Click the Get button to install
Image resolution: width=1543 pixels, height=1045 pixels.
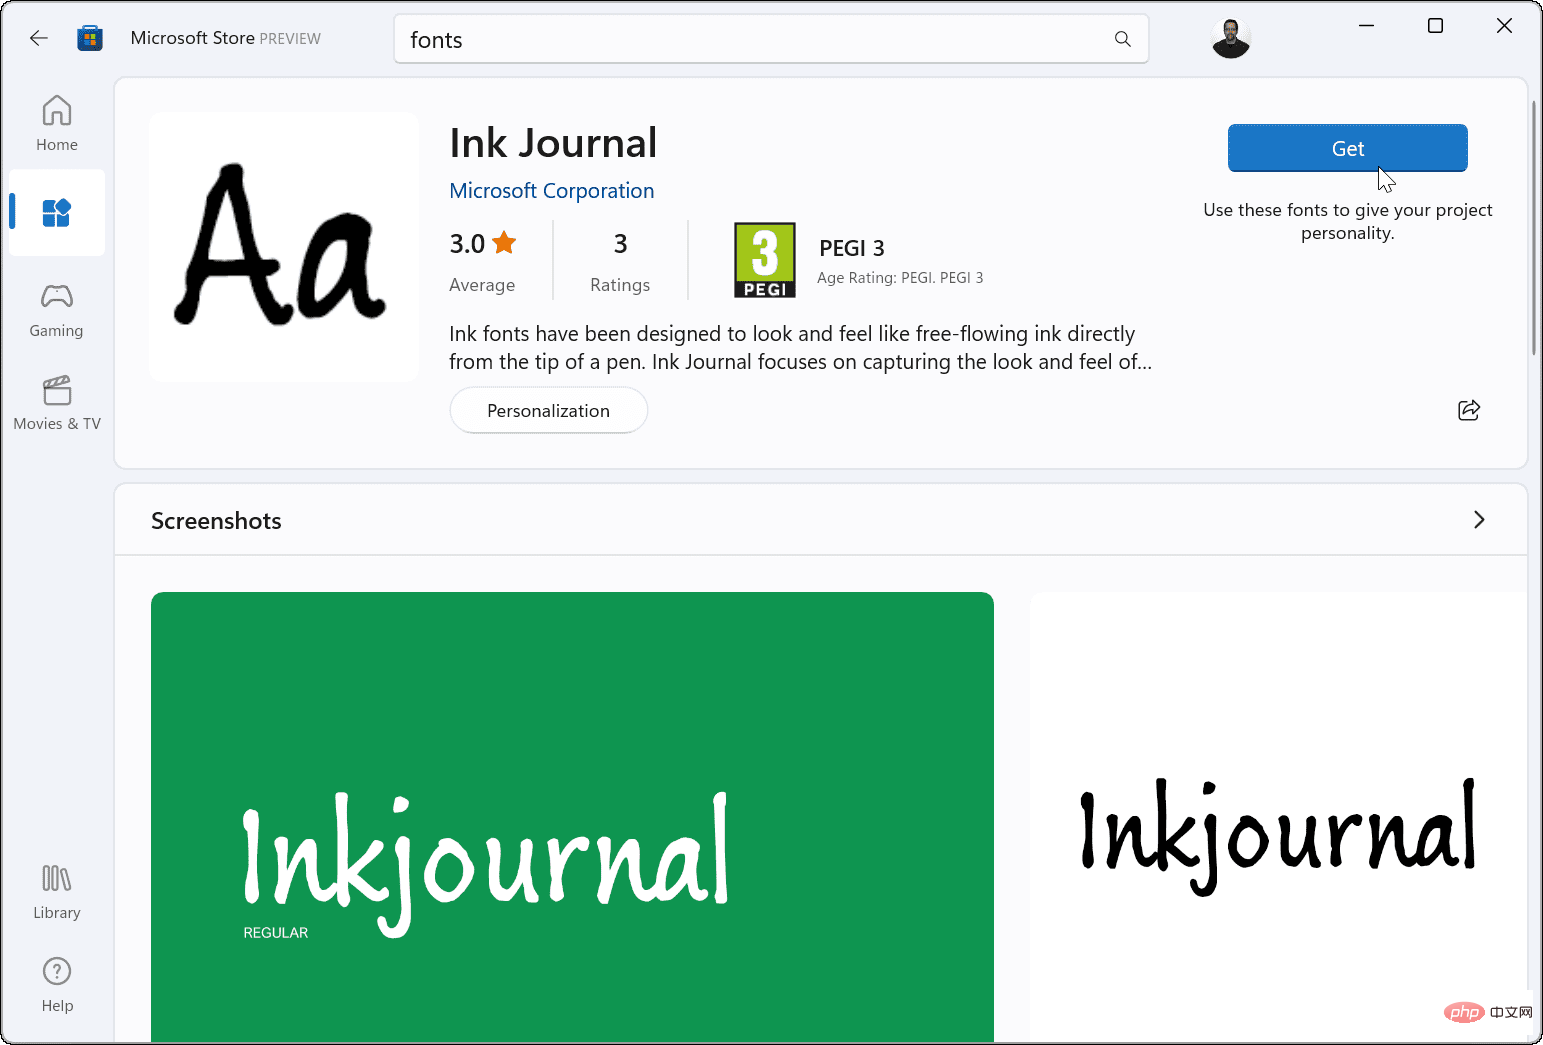tap(1347, 148)
